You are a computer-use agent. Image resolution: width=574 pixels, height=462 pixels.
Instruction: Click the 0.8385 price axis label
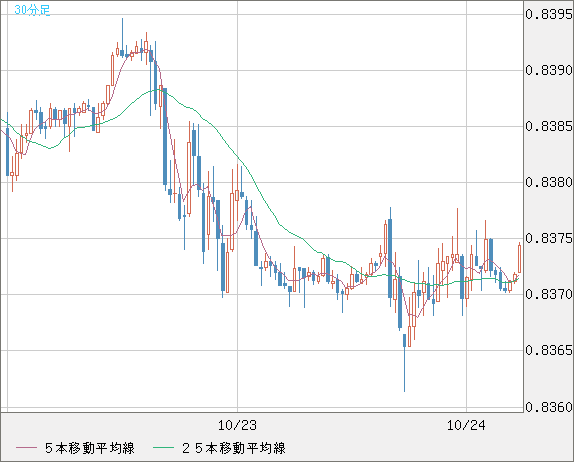point(549,126)
